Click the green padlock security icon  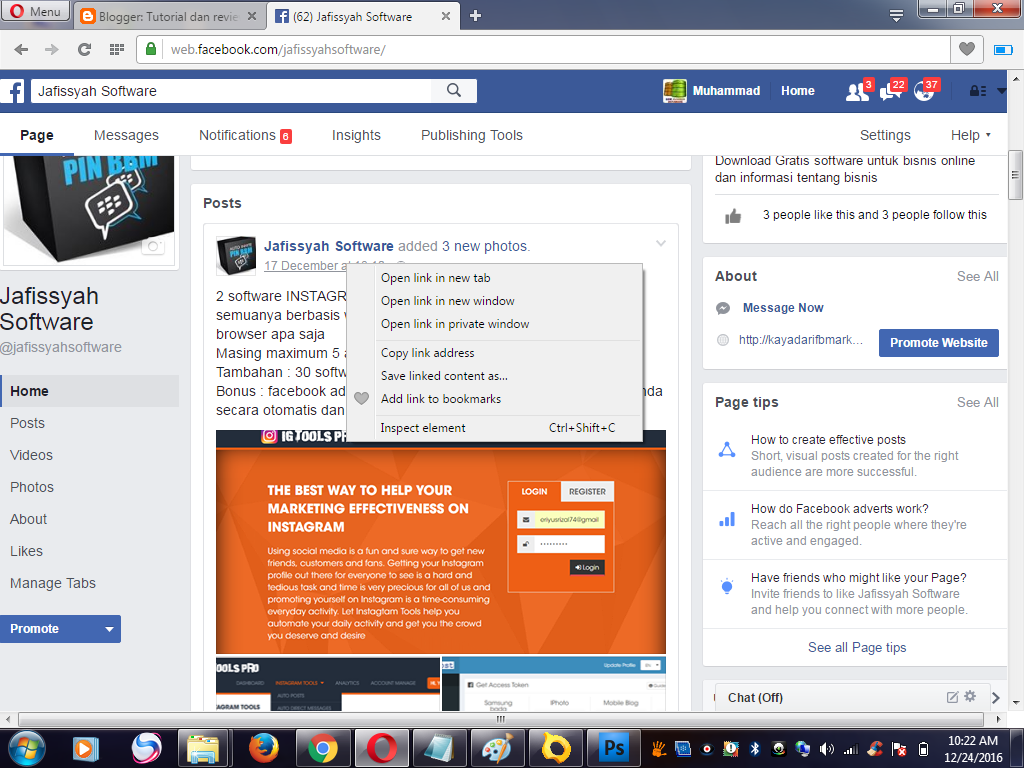(x=151, y=49)
